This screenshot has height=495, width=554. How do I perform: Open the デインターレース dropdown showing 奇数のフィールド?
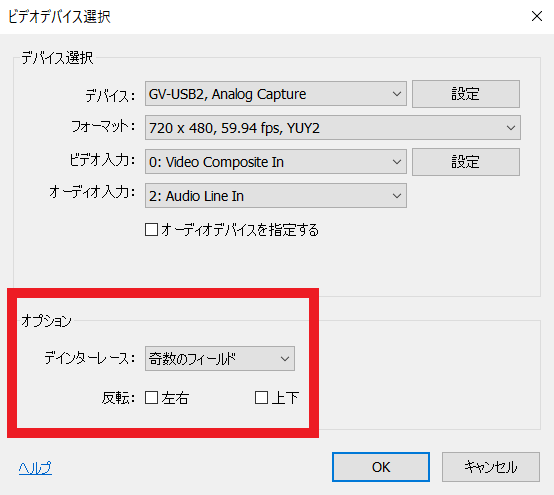tap(220, 359)
